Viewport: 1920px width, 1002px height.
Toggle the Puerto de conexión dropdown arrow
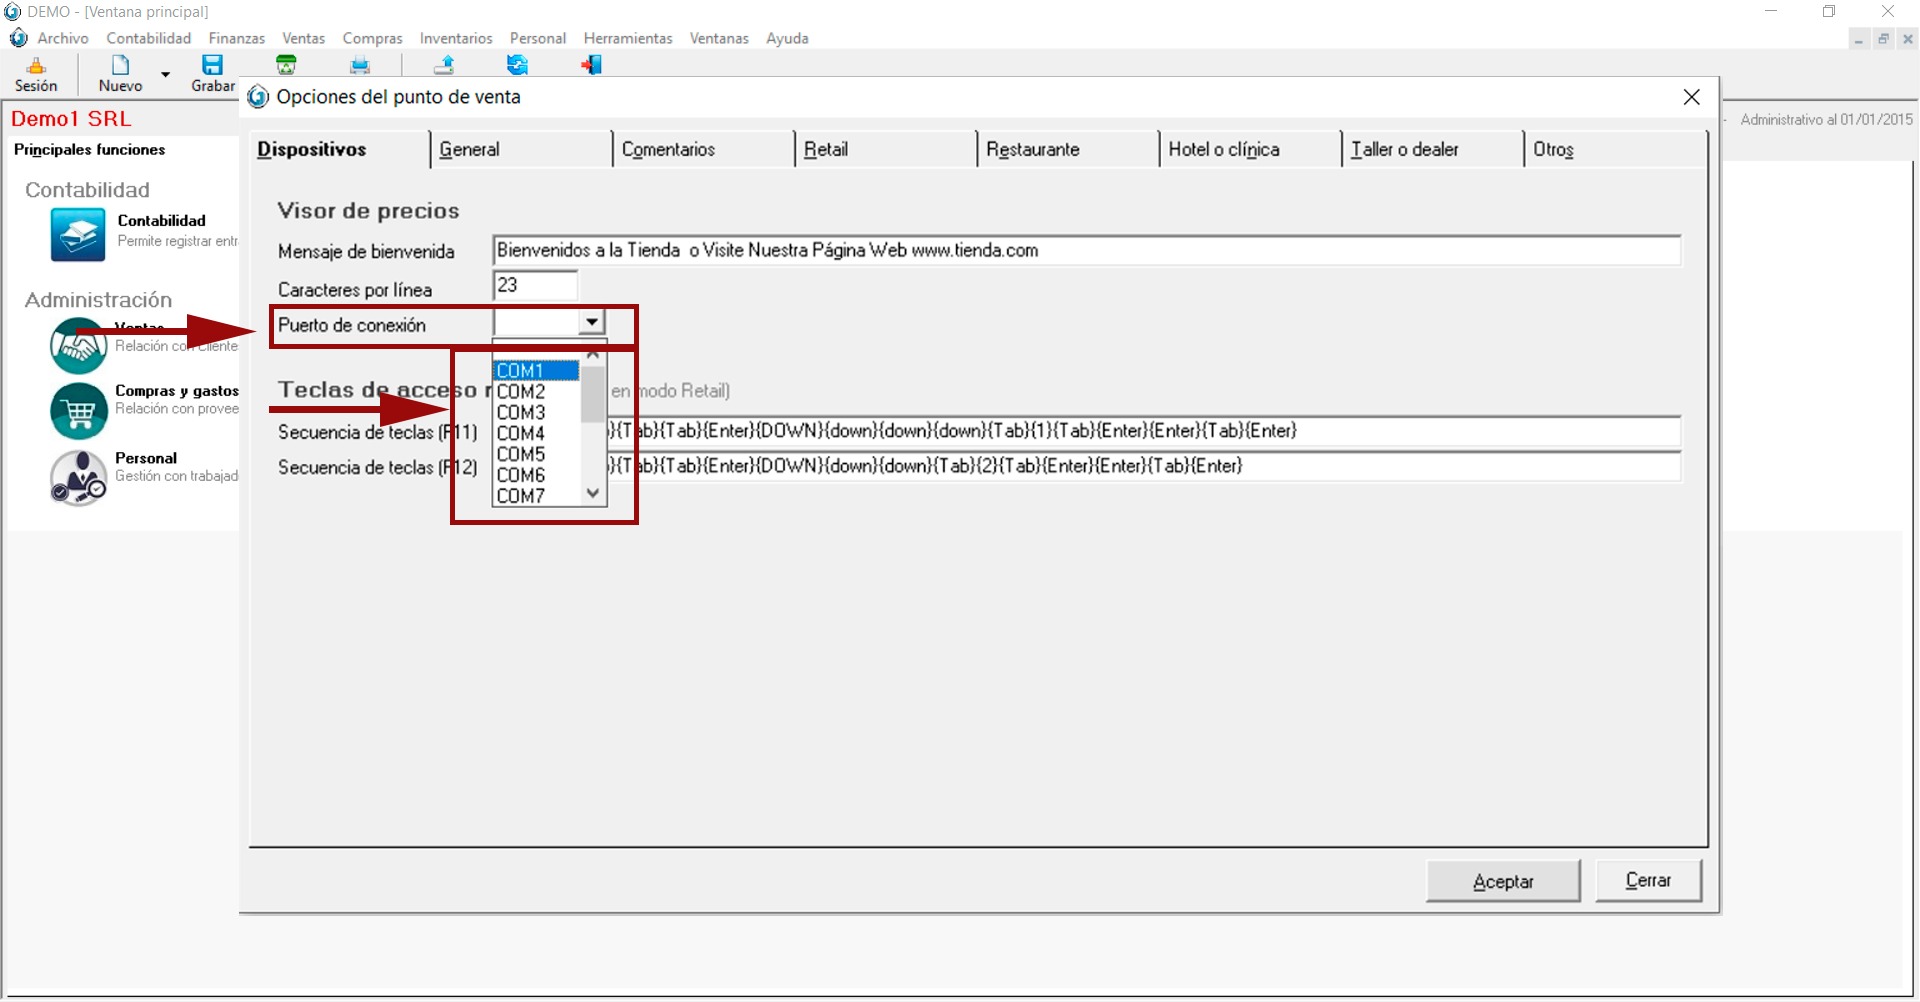coord(592,322)
